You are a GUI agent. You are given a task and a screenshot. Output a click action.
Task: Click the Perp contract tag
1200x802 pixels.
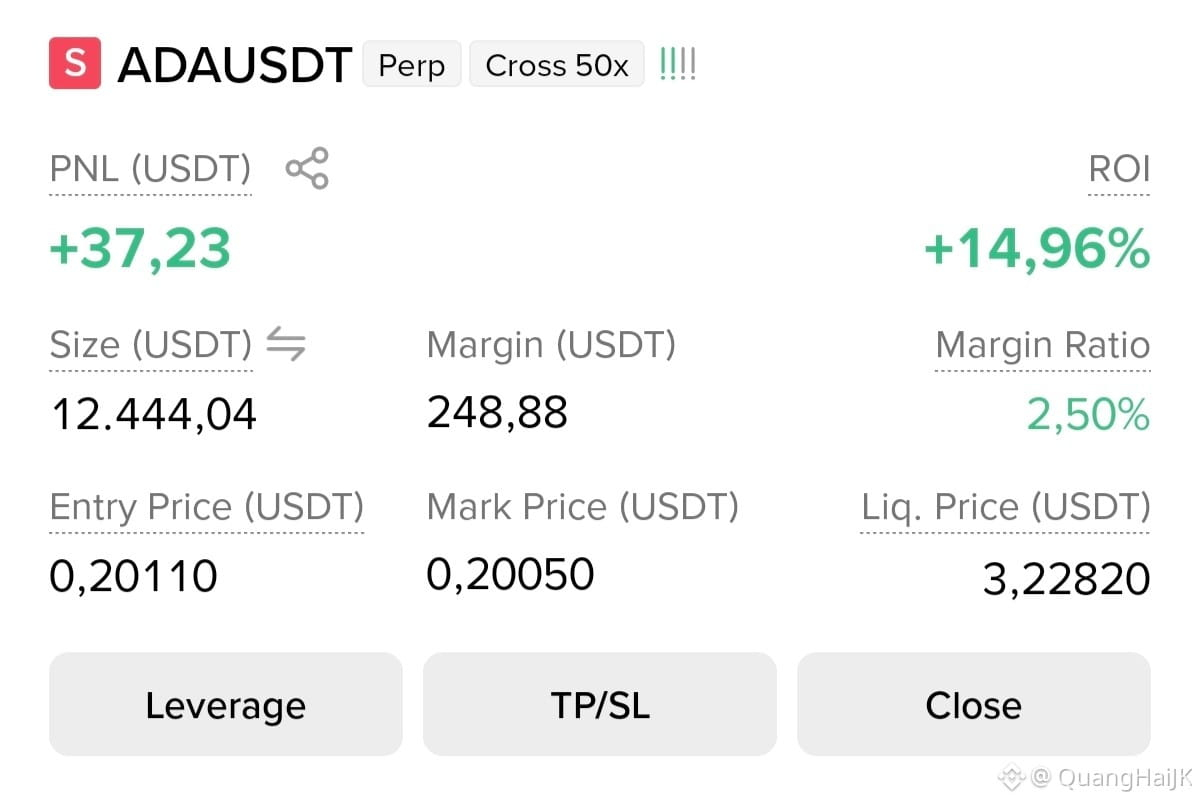point(411,66)
